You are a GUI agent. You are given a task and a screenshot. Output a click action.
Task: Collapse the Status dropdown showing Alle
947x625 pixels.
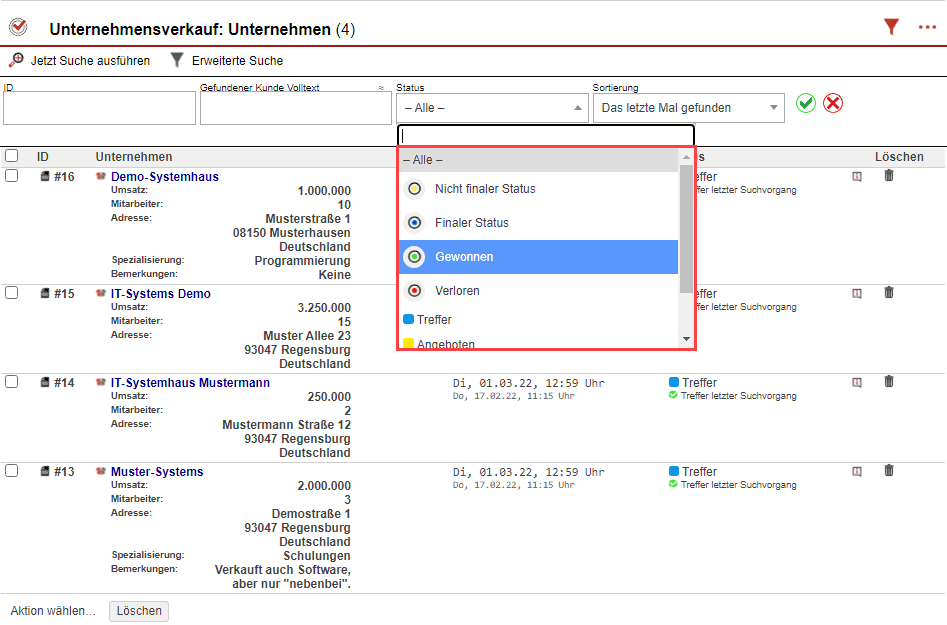492,108
